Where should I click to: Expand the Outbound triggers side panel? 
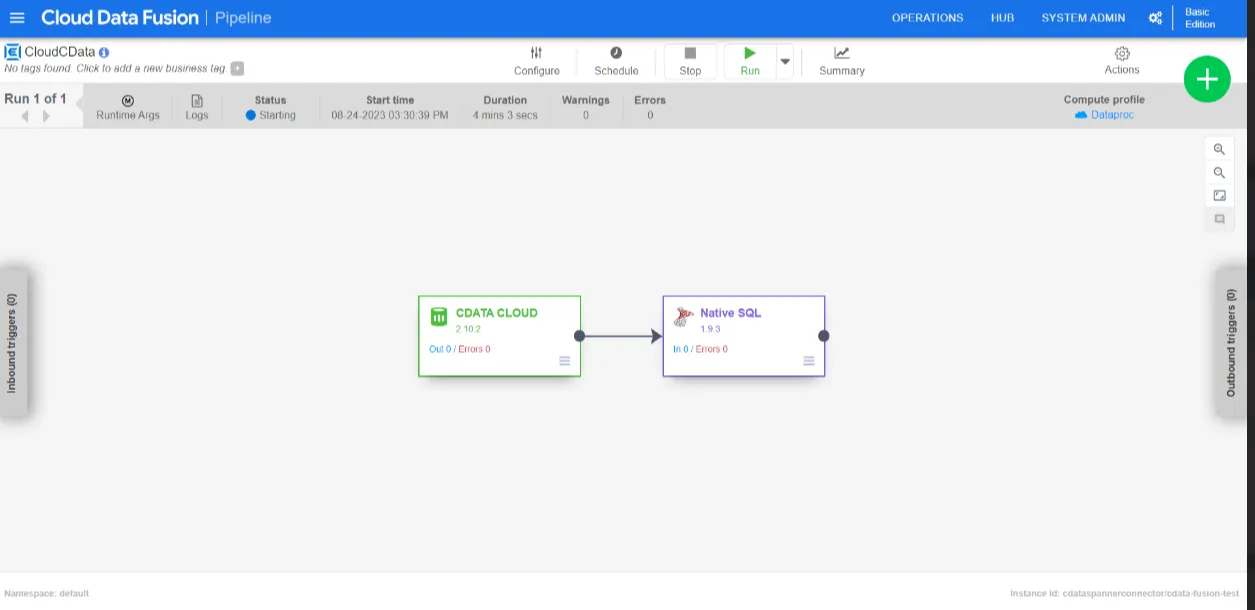click(1232, 343)
